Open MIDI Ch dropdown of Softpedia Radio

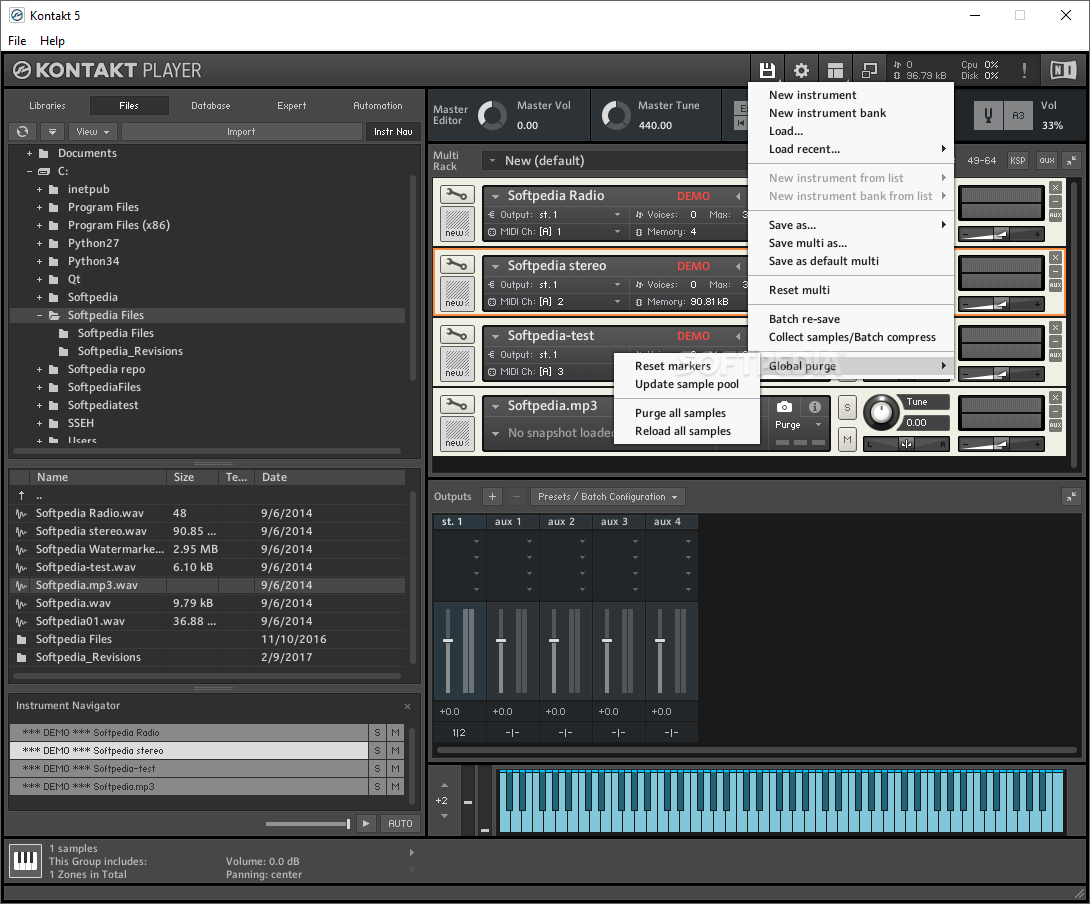point(555,232)
